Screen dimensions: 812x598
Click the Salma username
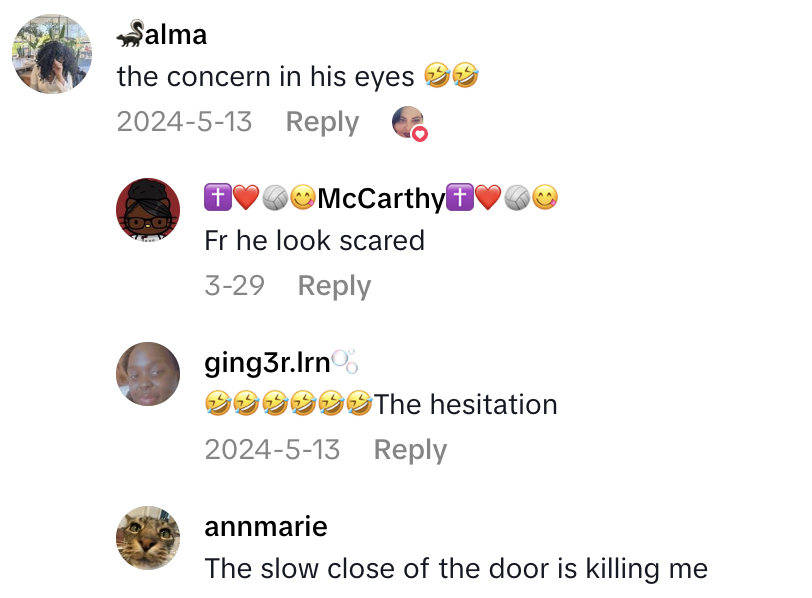coord(162,35)
